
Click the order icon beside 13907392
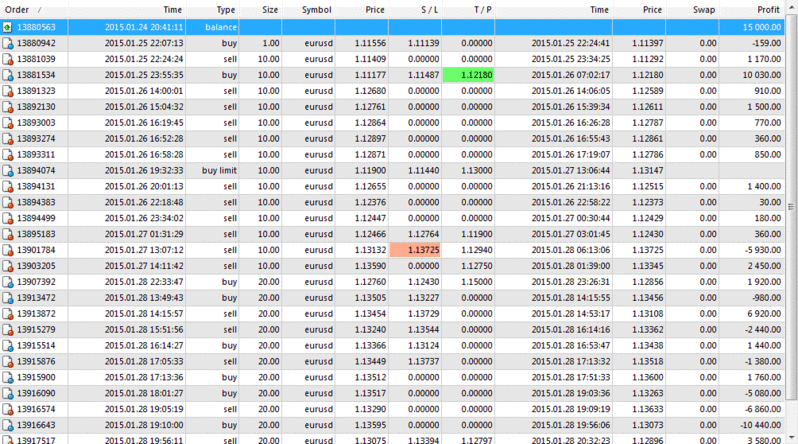coord(8,282)
